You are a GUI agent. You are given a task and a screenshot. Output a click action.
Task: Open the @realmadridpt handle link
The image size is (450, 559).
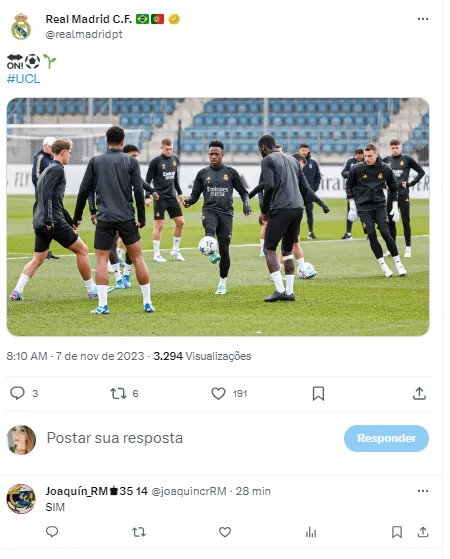click(x=84, y=34)
